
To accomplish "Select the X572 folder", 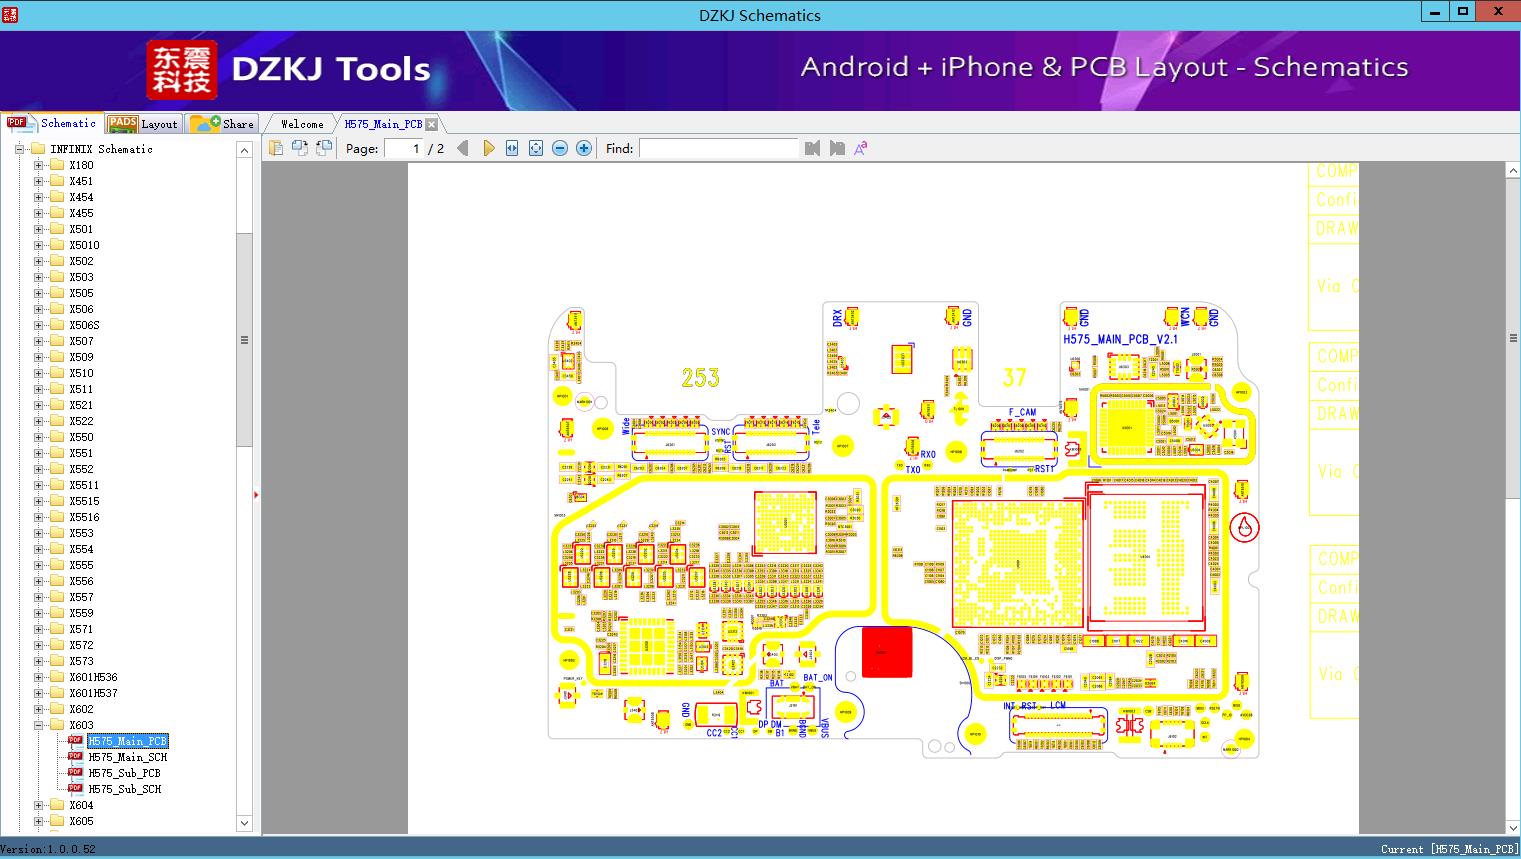I will 81,645.
